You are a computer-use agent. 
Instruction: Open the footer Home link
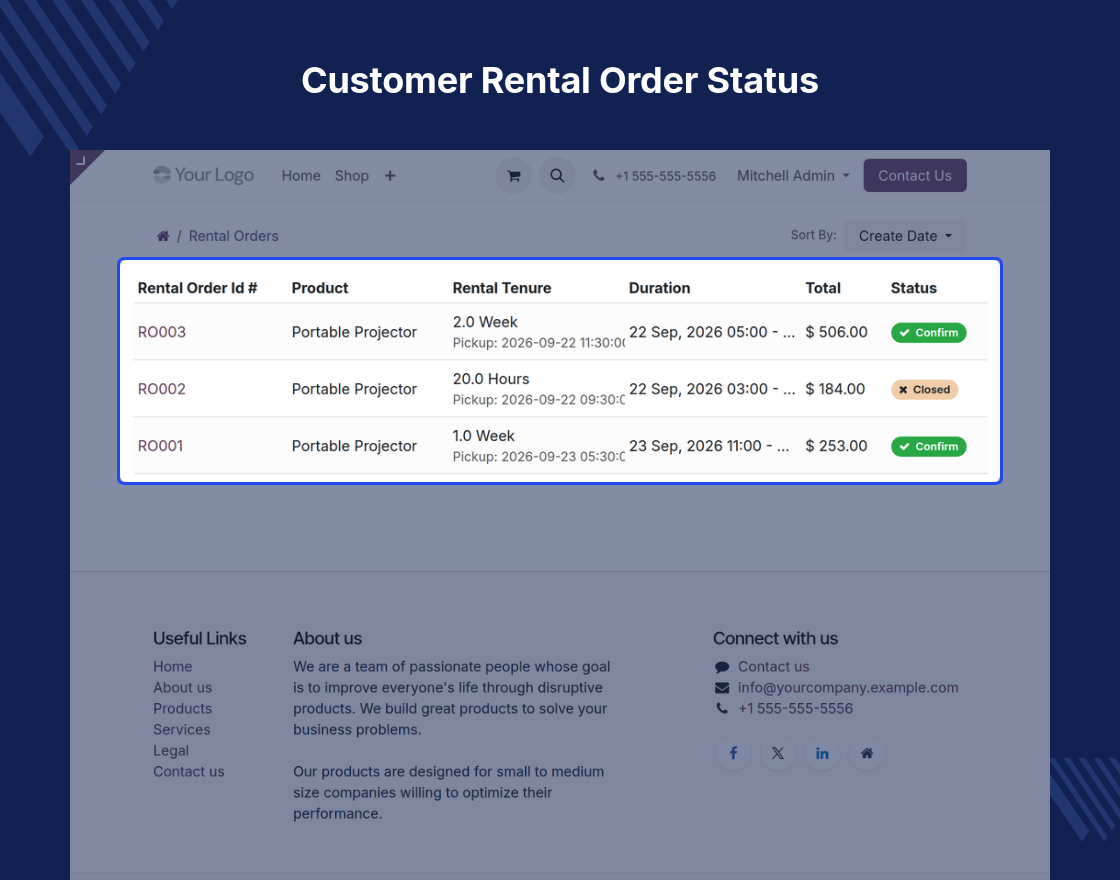pyautogui.click(x=172, y=666)
